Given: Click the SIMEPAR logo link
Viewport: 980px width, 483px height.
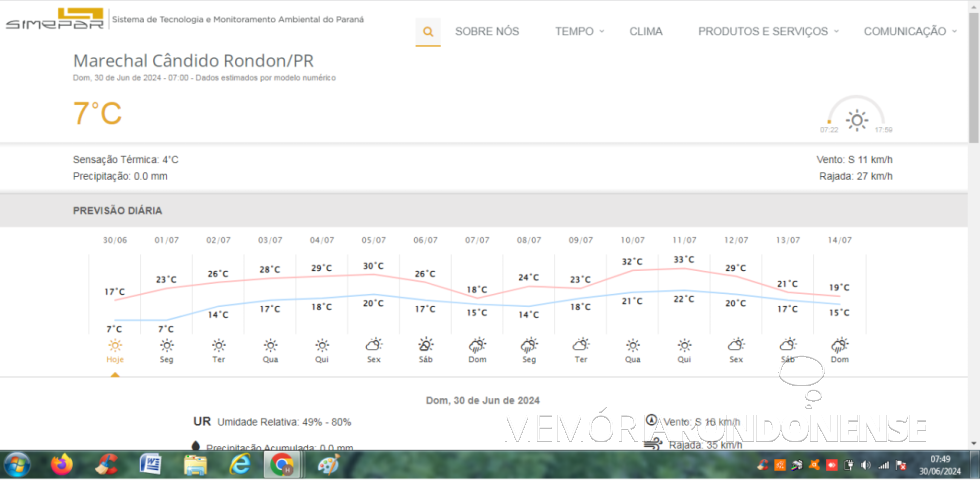Looking at the screenshot, I should tap(53, 19).
